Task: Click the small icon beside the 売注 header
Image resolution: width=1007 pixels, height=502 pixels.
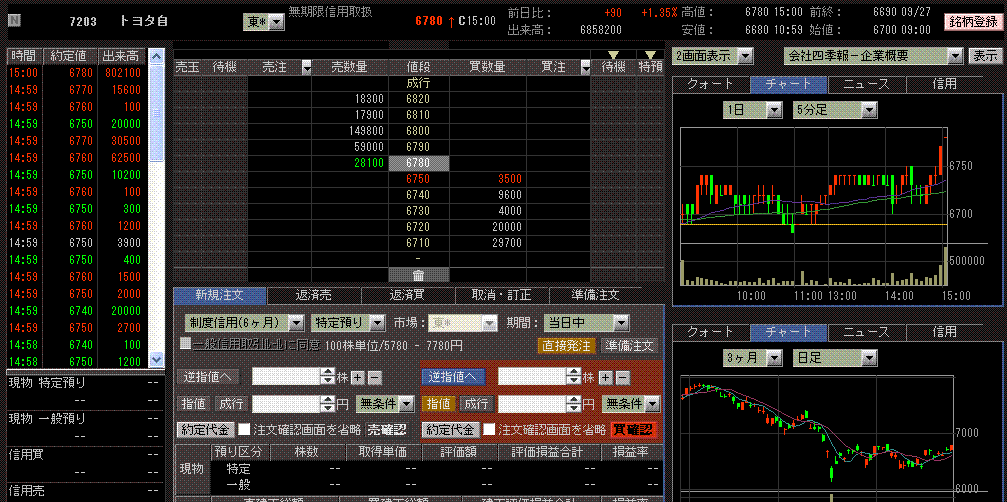Action: click(x=306, y=67)
